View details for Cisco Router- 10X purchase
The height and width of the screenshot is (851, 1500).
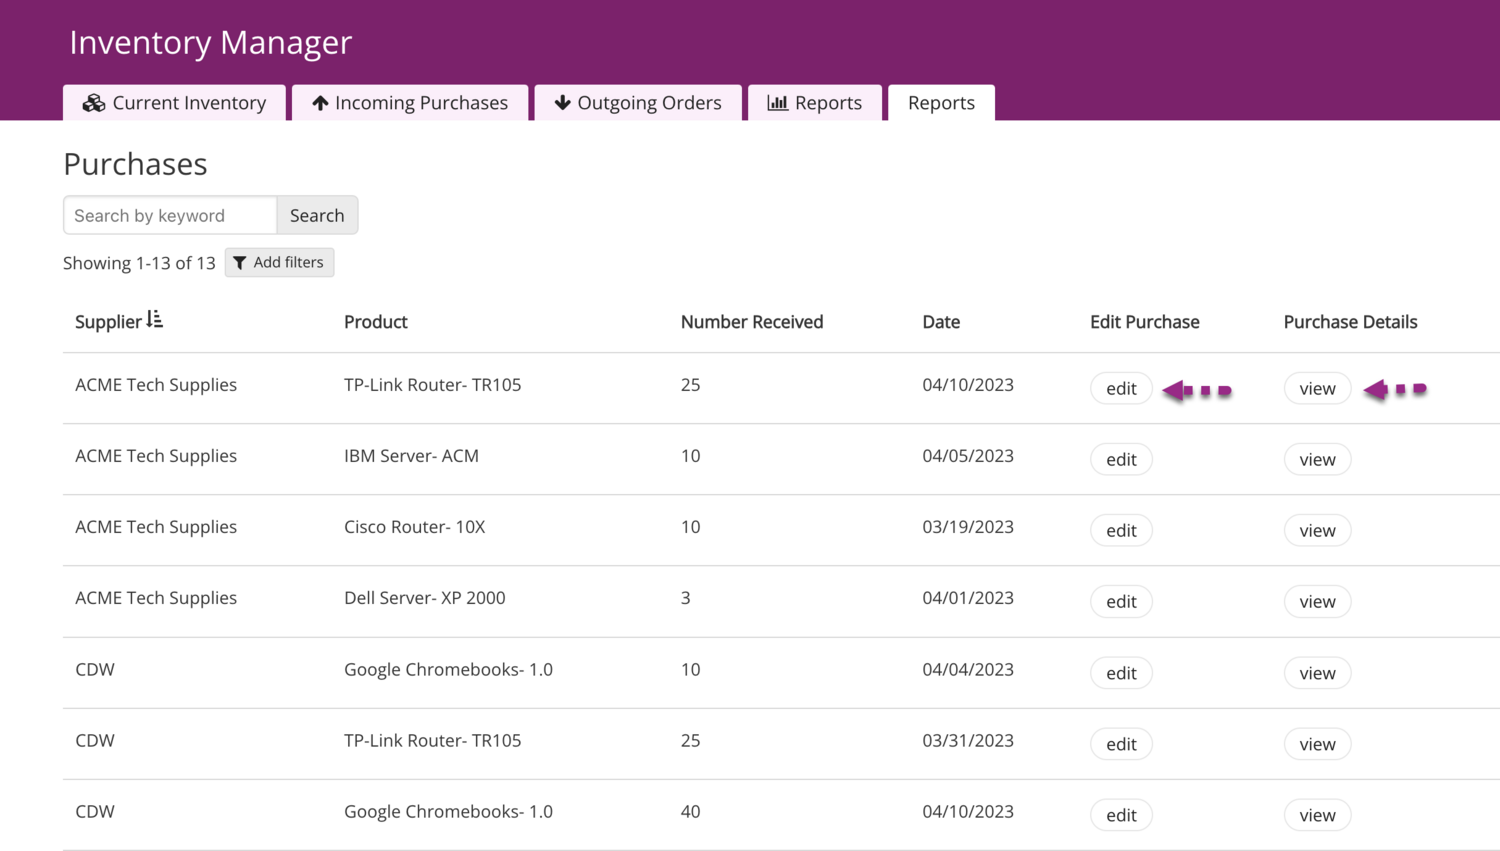point(1317,530)
